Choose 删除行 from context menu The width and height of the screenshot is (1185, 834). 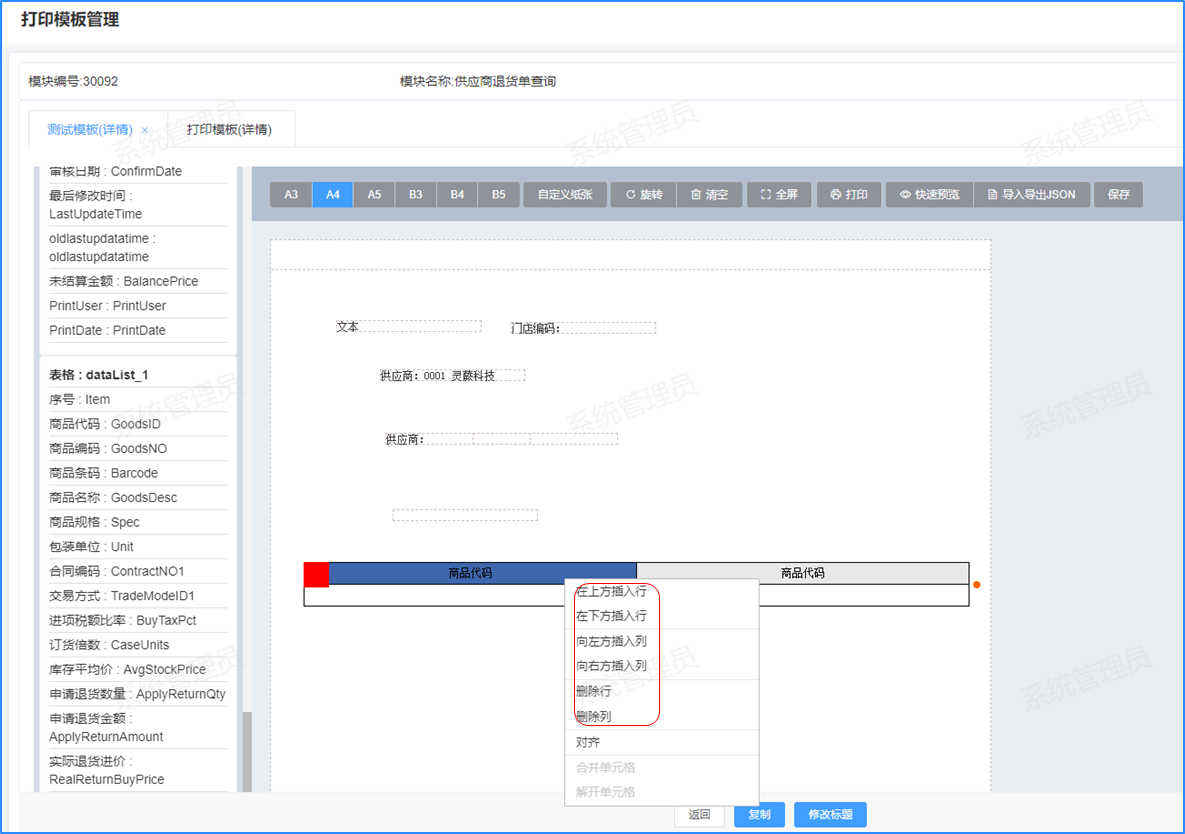pyautogui.click(x=661, y=691)
